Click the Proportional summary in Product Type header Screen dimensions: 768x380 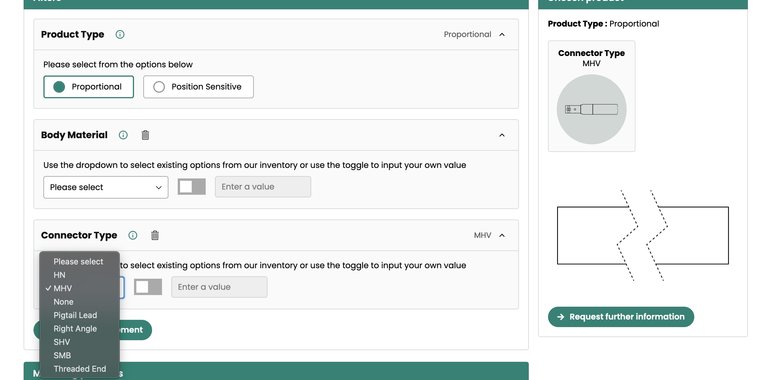[x=467, y=34]
